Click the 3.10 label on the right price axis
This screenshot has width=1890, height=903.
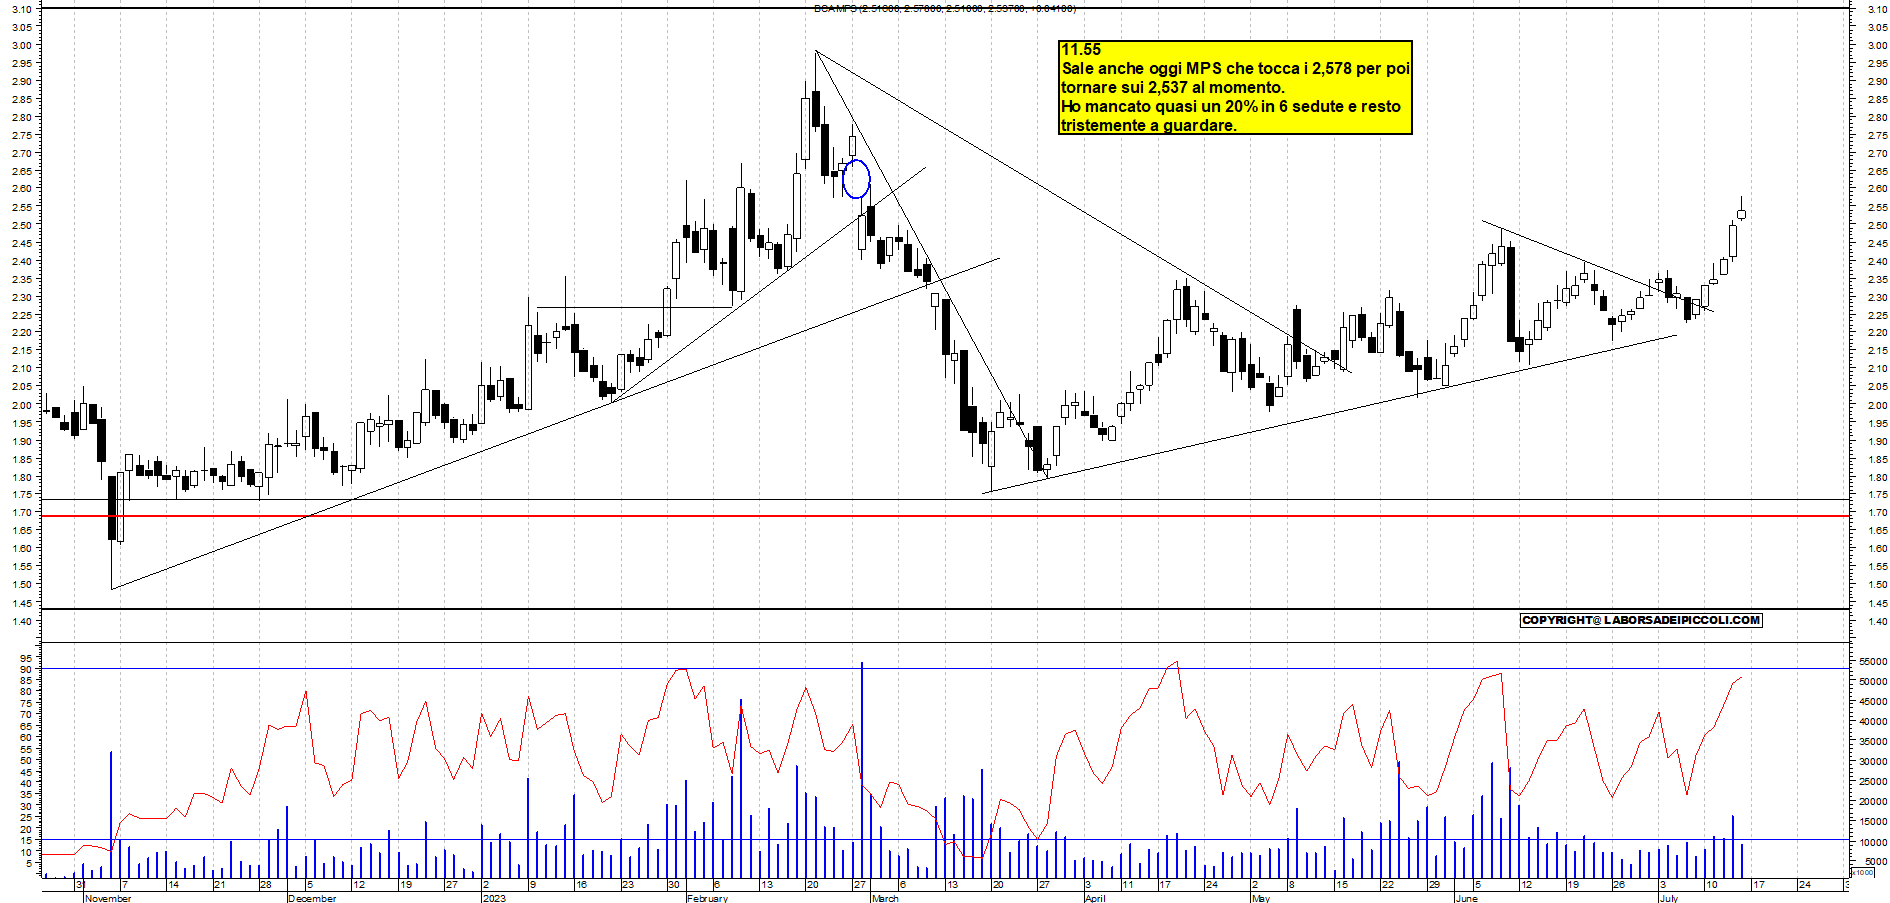[x=1877, y=9]
